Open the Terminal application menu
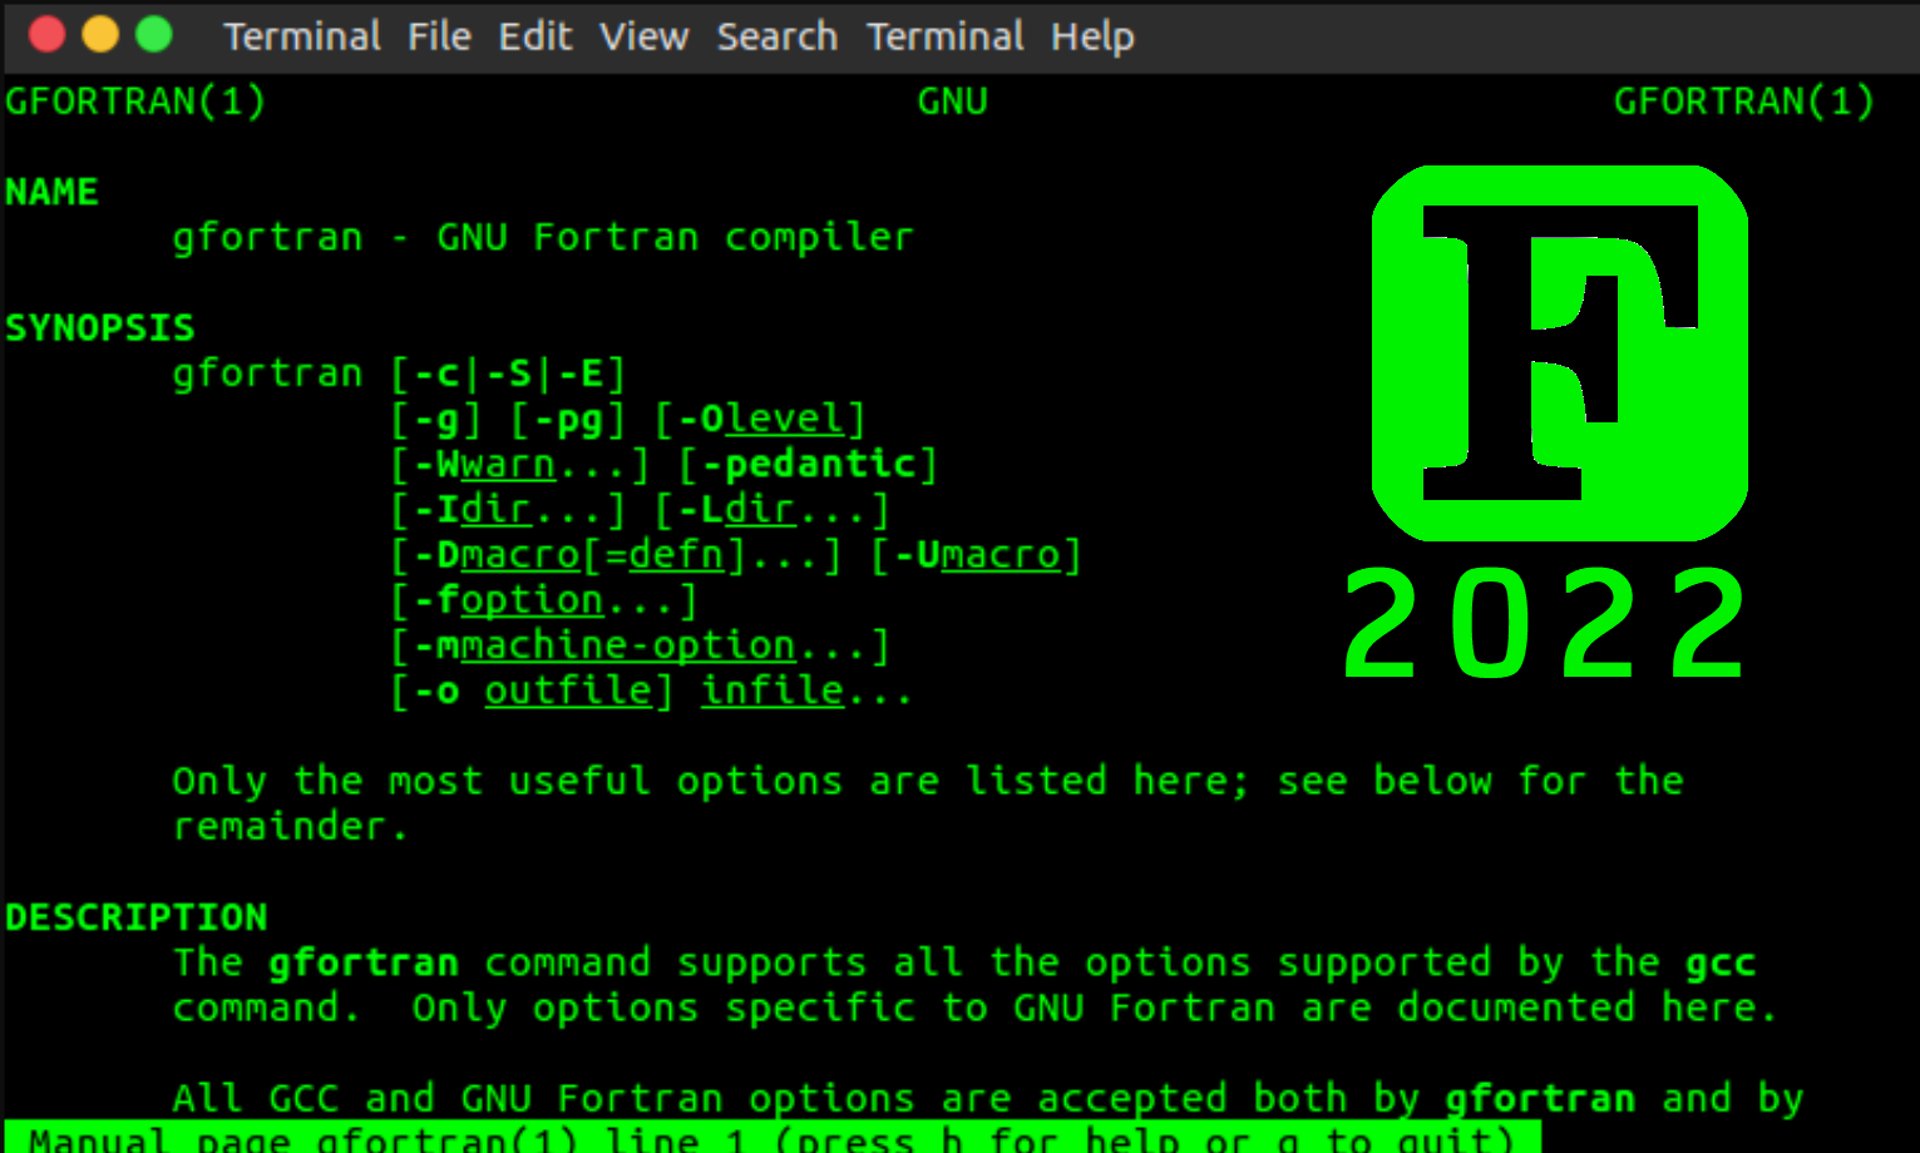The image size is (1920, 1153). pos(302,37)
